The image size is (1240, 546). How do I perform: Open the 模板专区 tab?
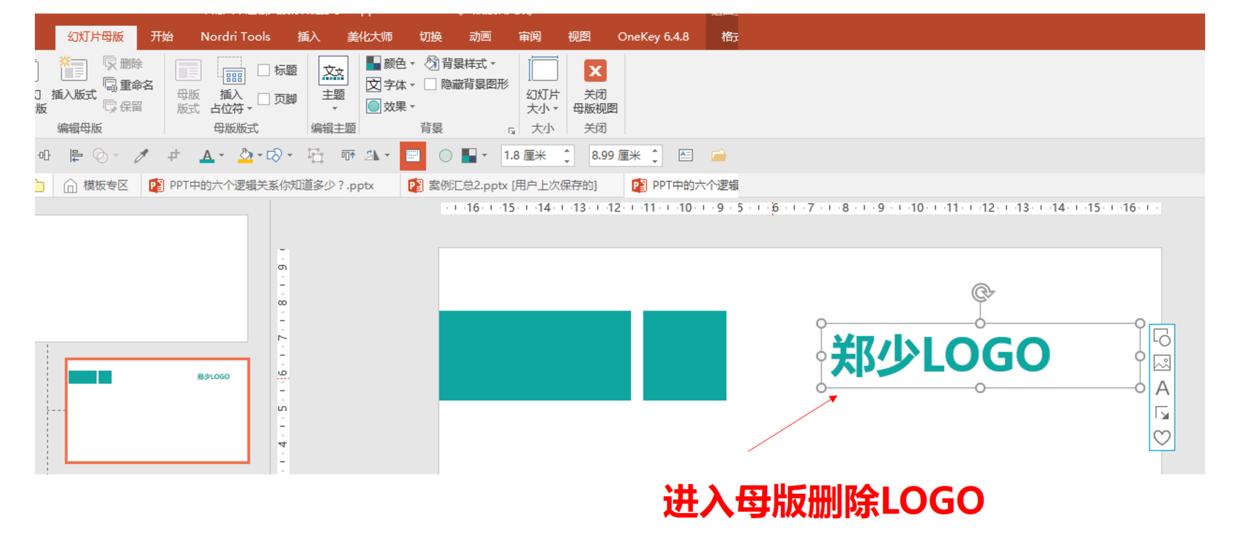[96, 185]
